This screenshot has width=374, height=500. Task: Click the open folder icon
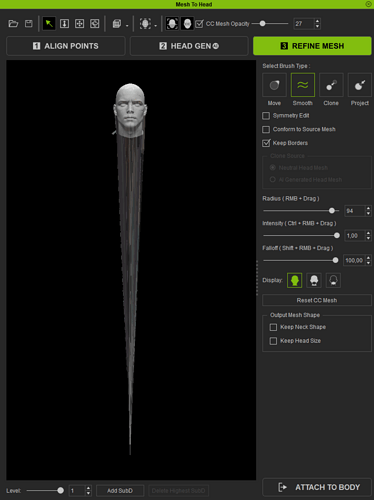13,24
